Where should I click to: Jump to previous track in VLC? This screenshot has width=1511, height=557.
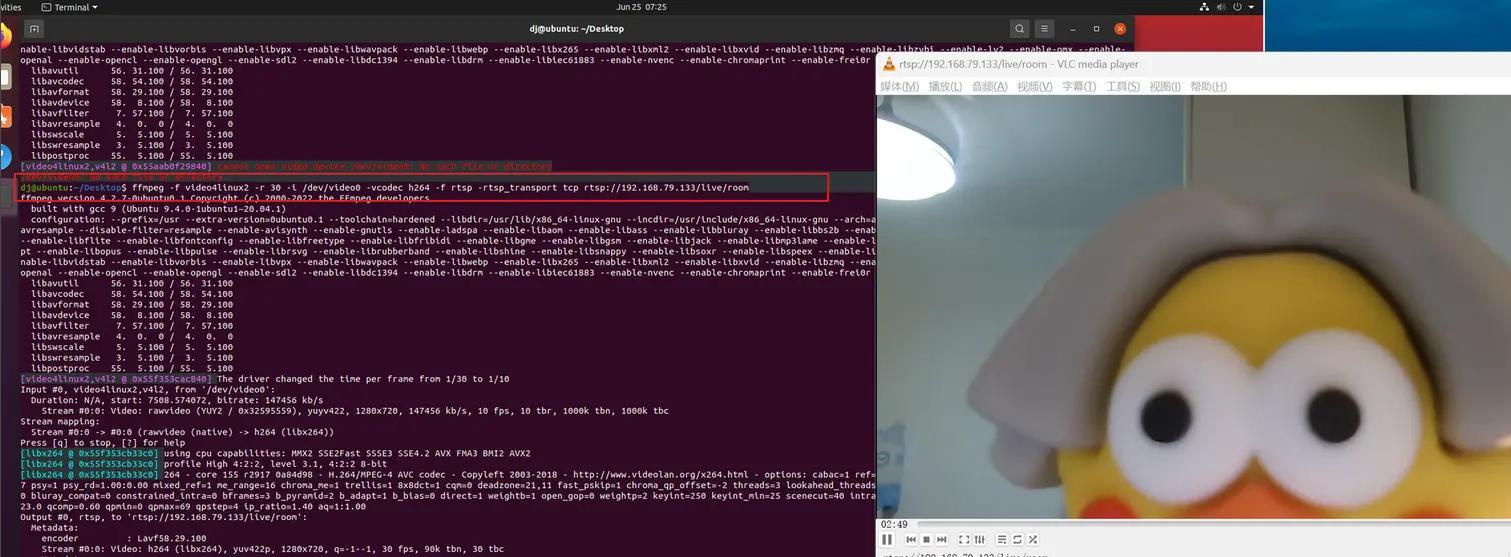(x=911, y=539)
